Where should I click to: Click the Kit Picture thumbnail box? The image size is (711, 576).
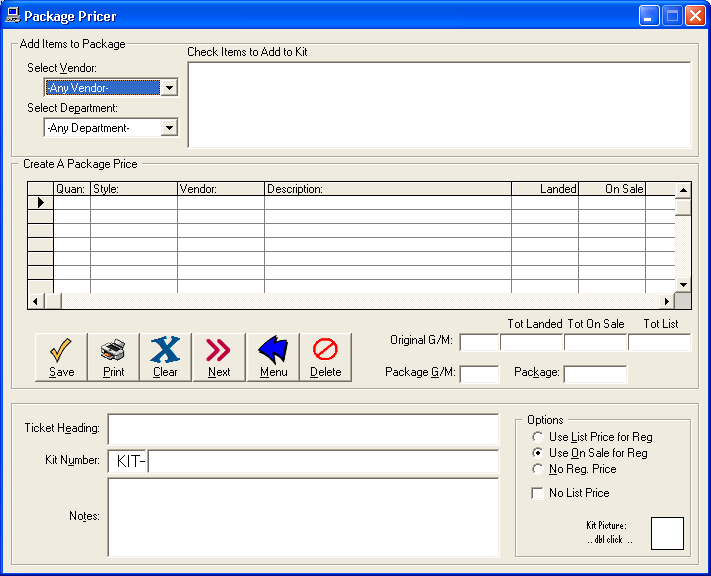pos(667,533)
